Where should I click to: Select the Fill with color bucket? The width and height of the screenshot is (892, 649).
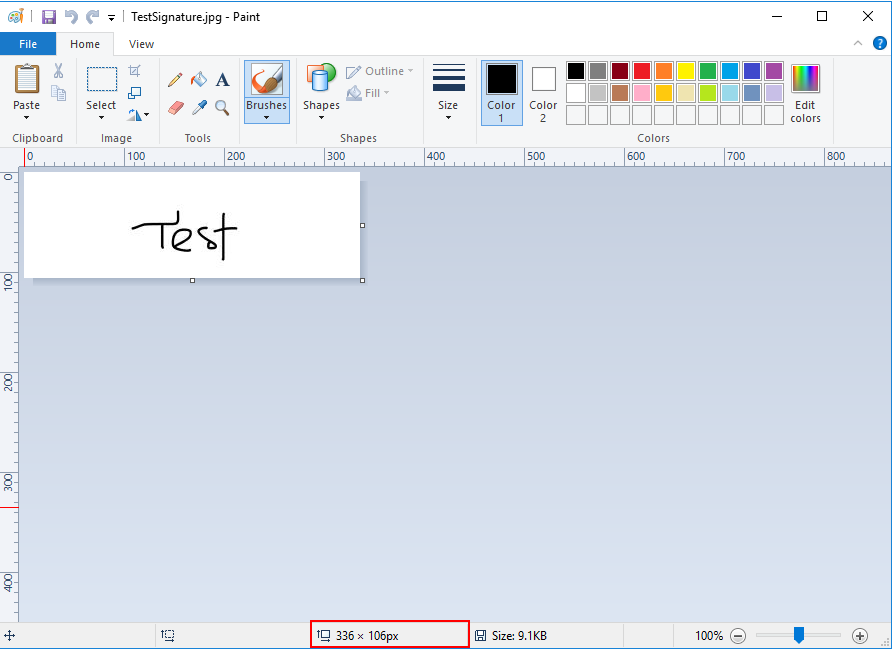tap(199, 79)
